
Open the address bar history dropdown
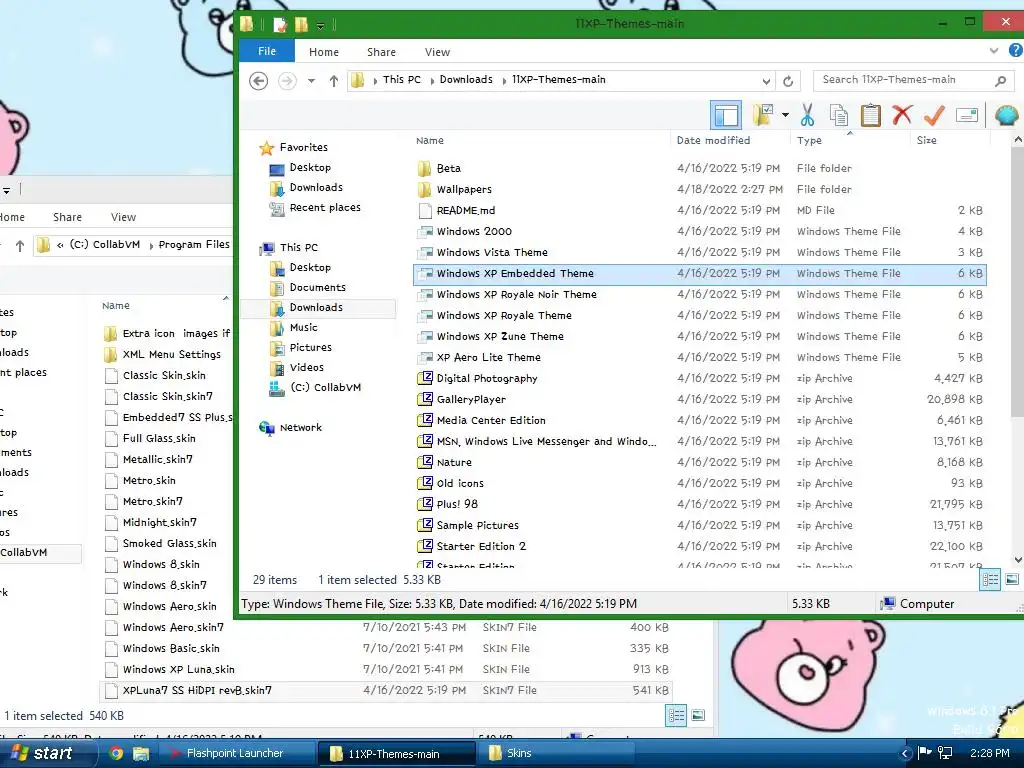(x=766, y=81)
